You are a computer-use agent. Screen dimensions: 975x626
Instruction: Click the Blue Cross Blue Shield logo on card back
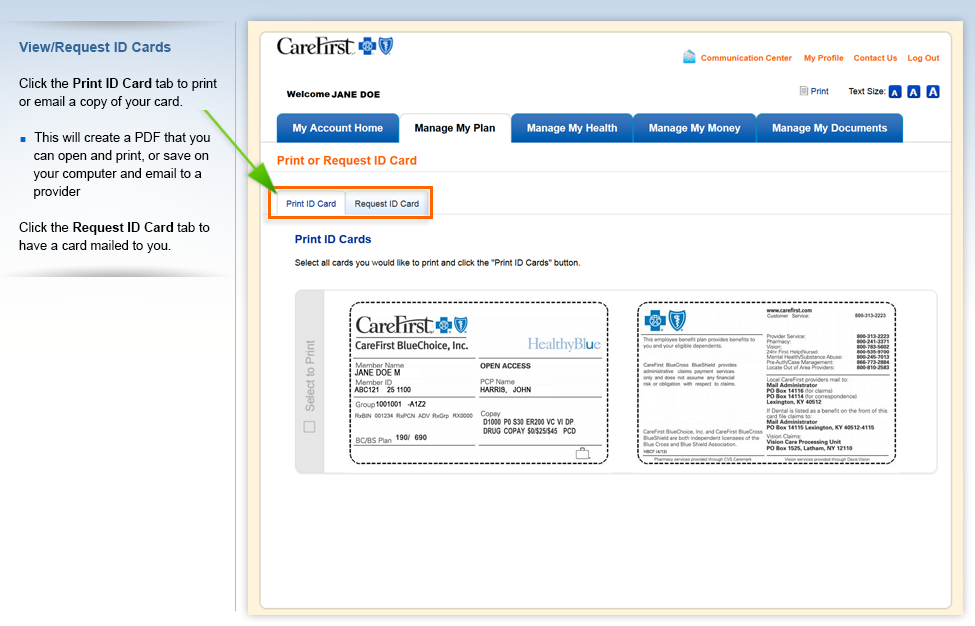click(x=665, y=321)
